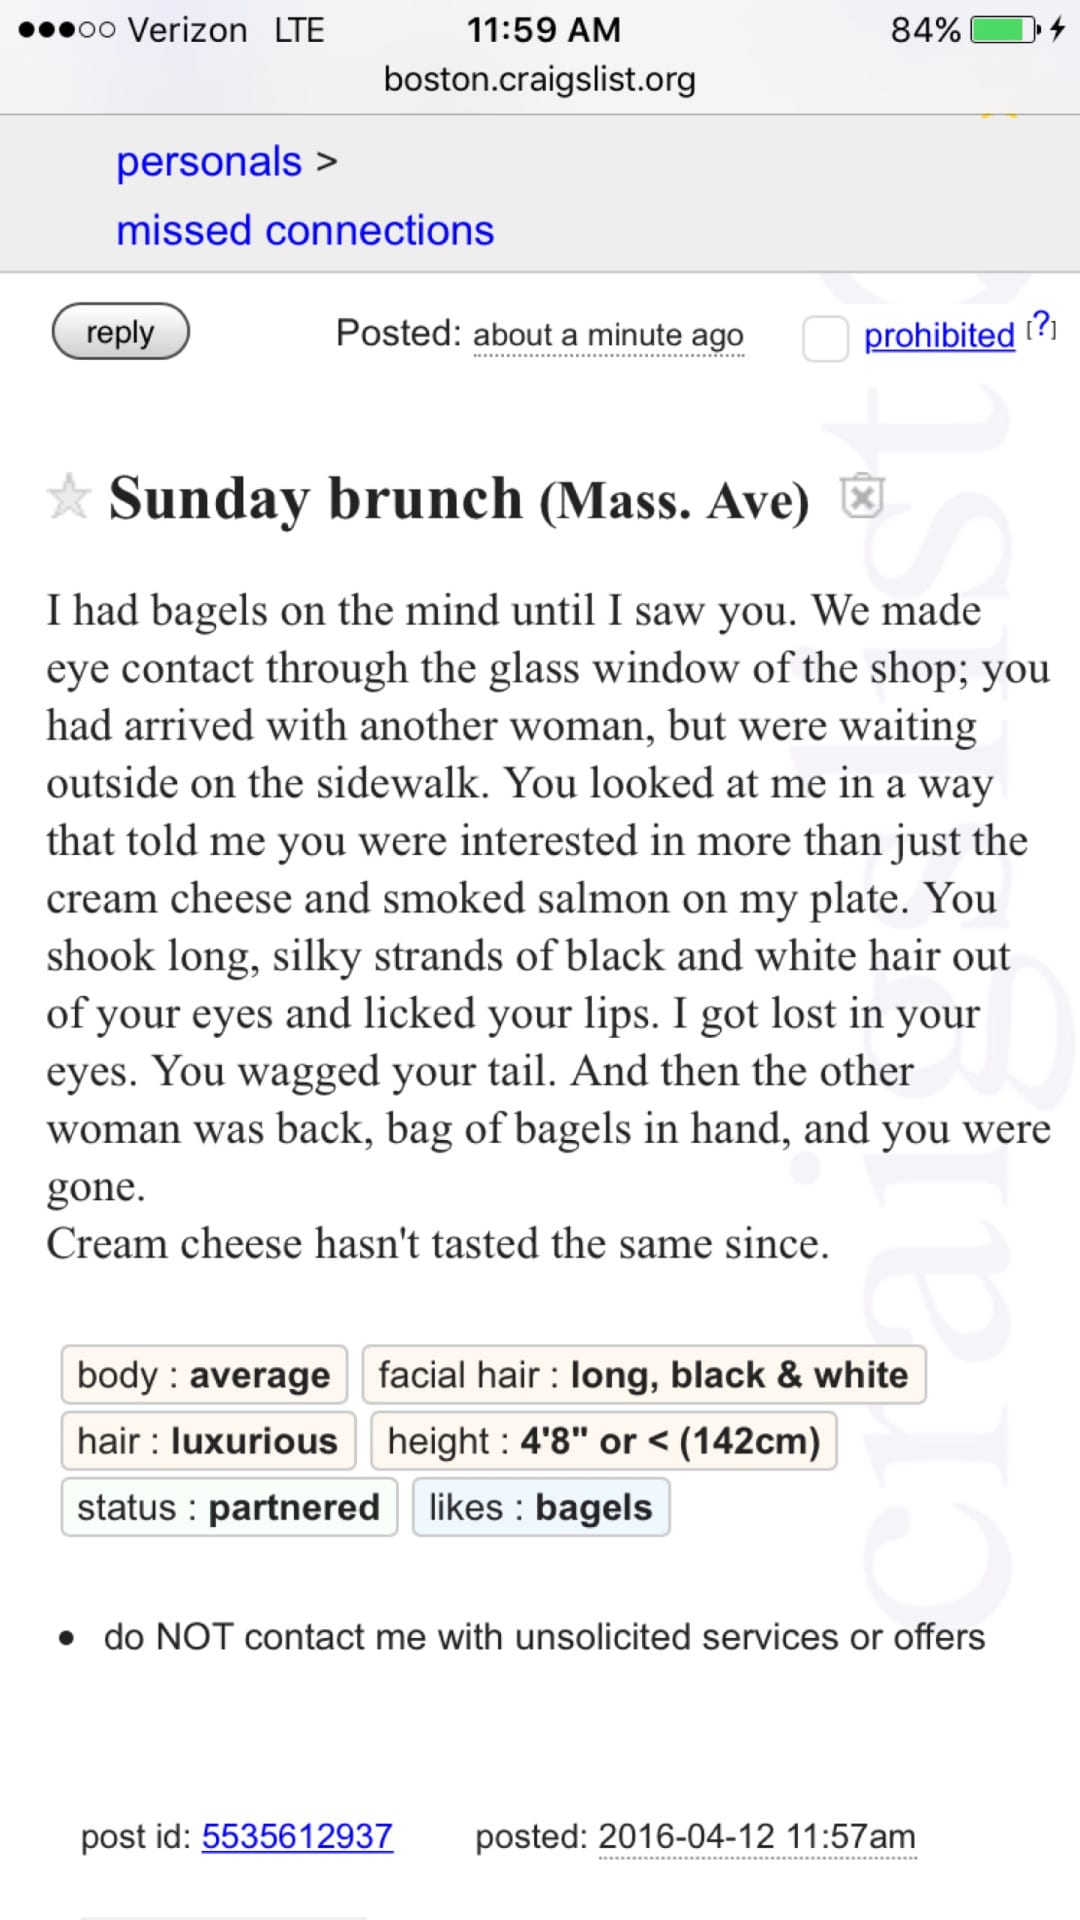Star the Sunday brunch post as favorite

click(68, 497)
